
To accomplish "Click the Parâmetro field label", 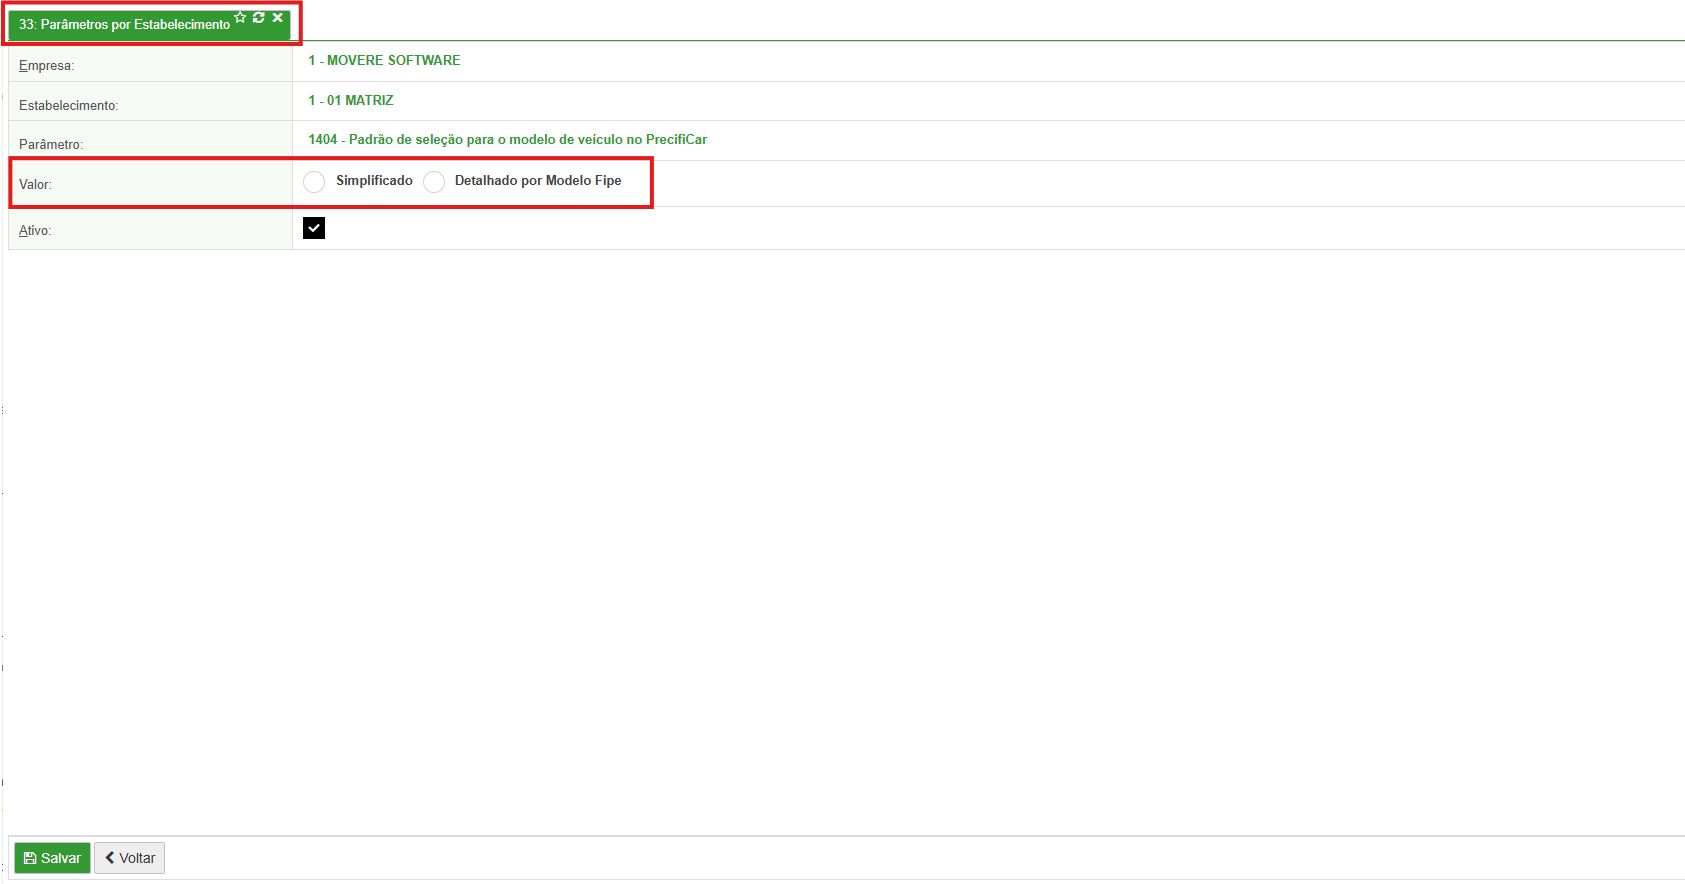I will click(51, 144).
